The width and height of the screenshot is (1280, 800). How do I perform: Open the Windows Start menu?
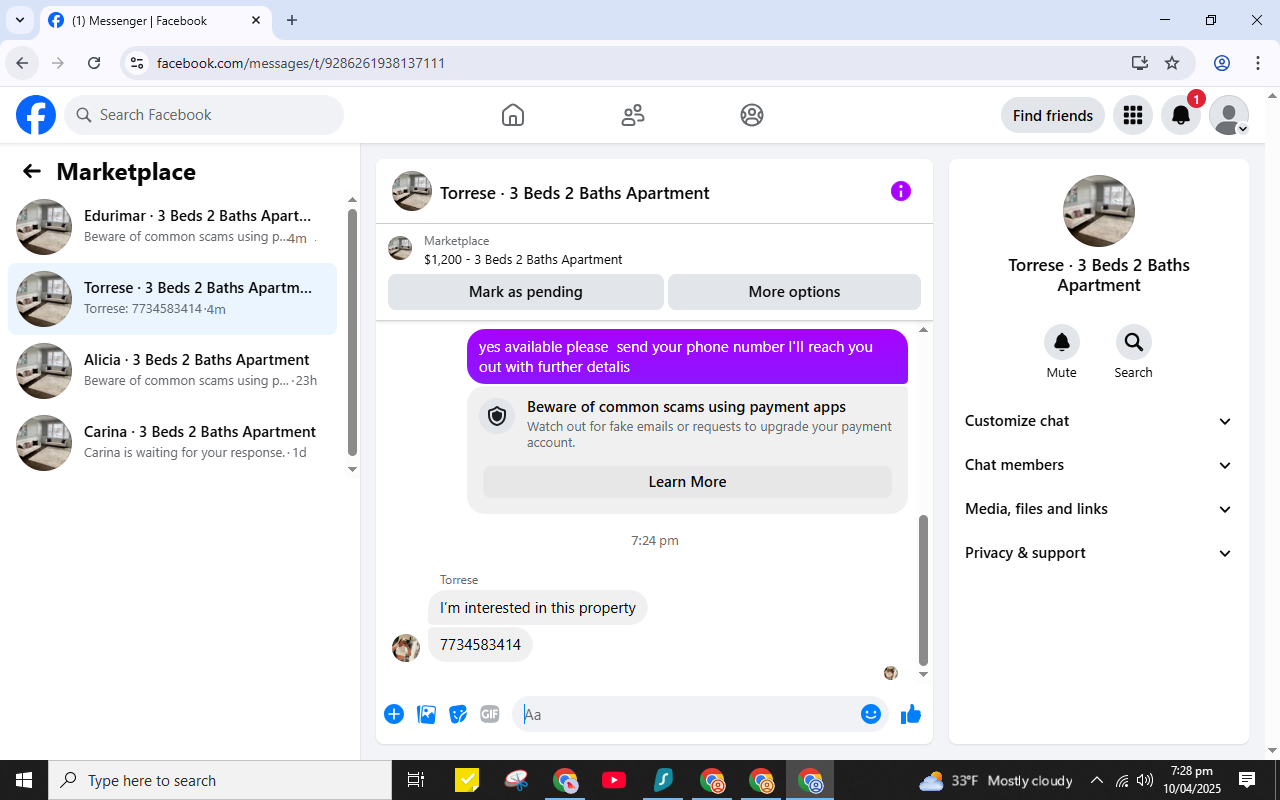click(x=24, y=780)
